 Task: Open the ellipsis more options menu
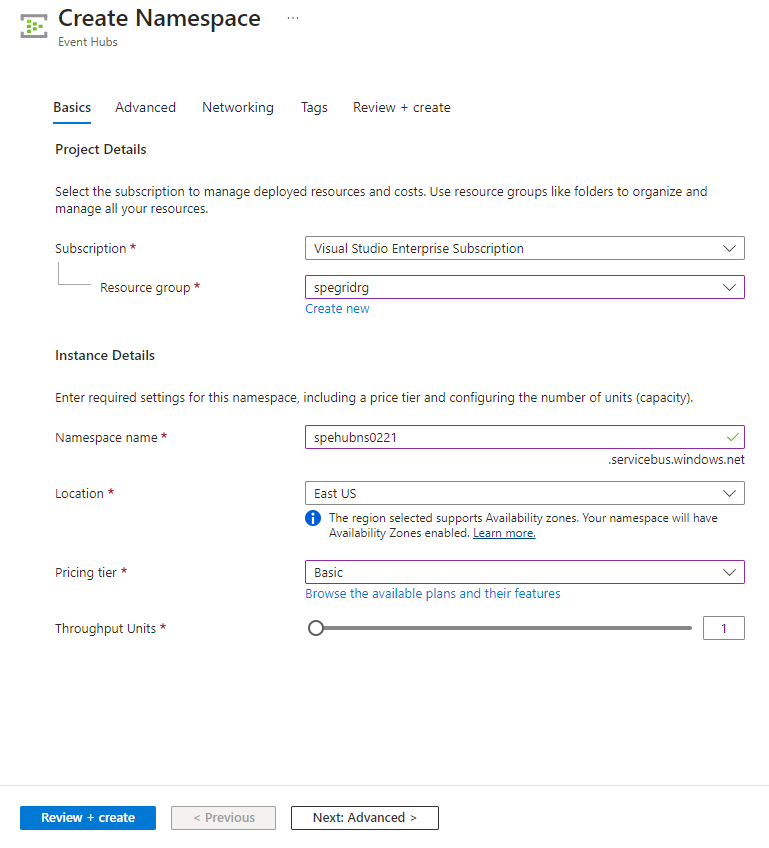click(293, 18)
